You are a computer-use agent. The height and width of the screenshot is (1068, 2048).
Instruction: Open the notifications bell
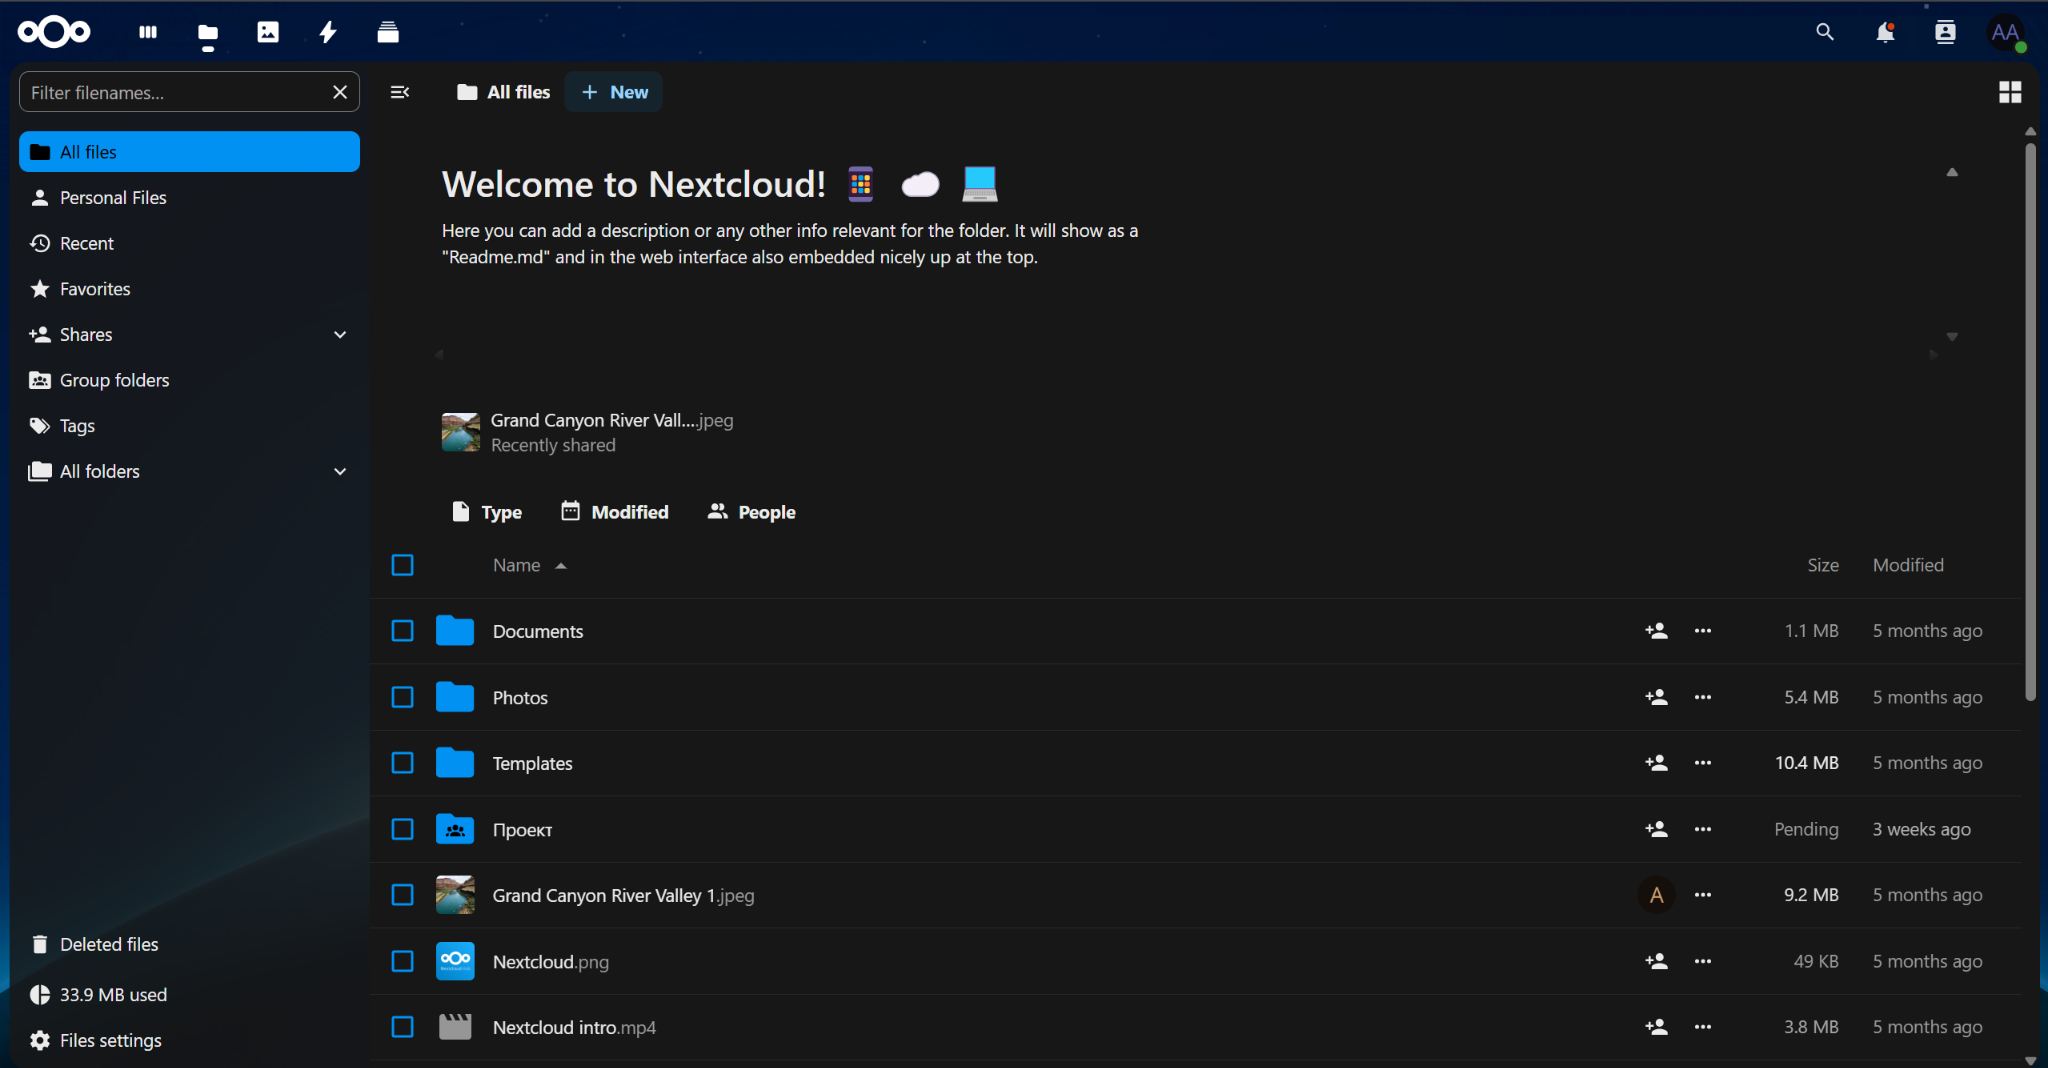[x=1885, y=32]
